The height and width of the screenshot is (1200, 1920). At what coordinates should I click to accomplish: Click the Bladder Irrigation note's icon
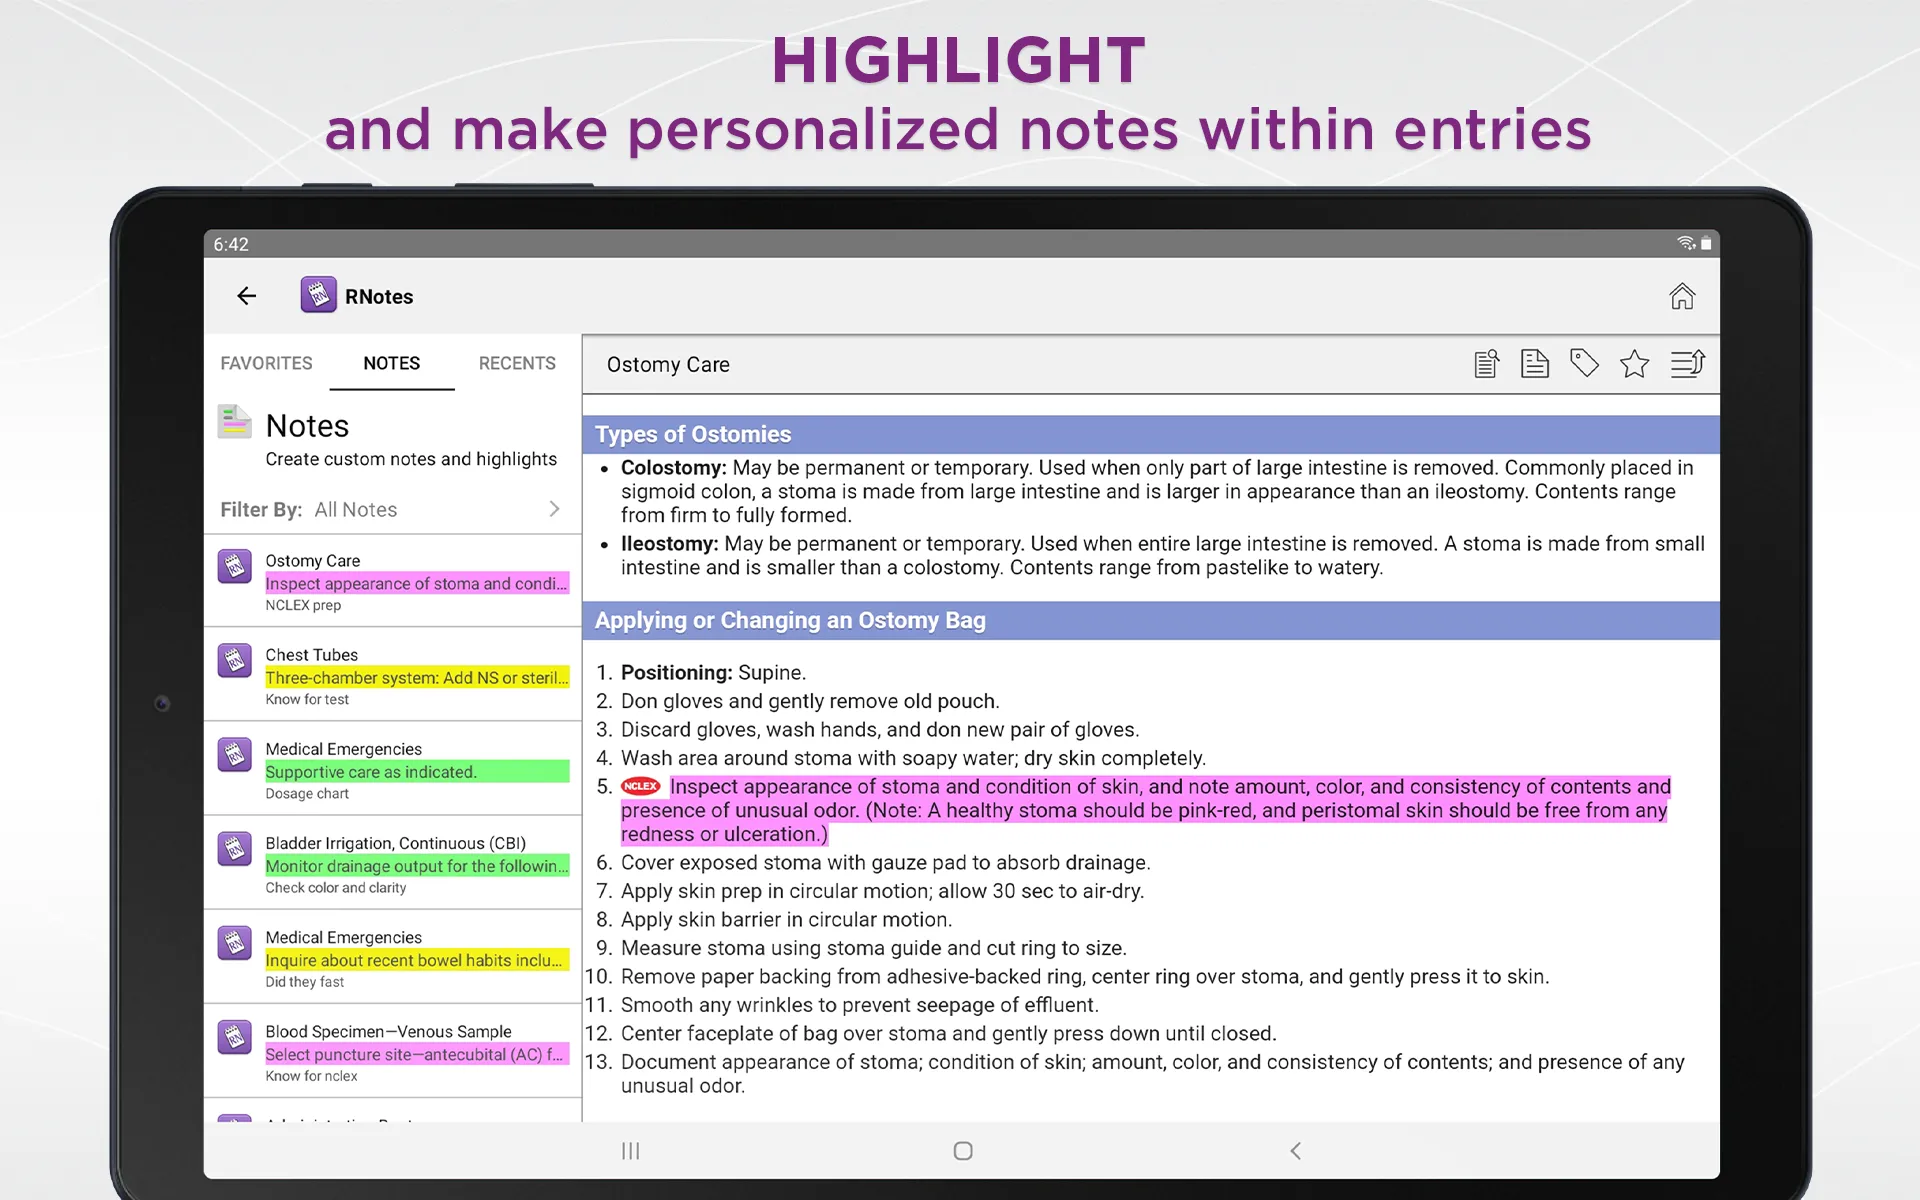pos(235,849)
